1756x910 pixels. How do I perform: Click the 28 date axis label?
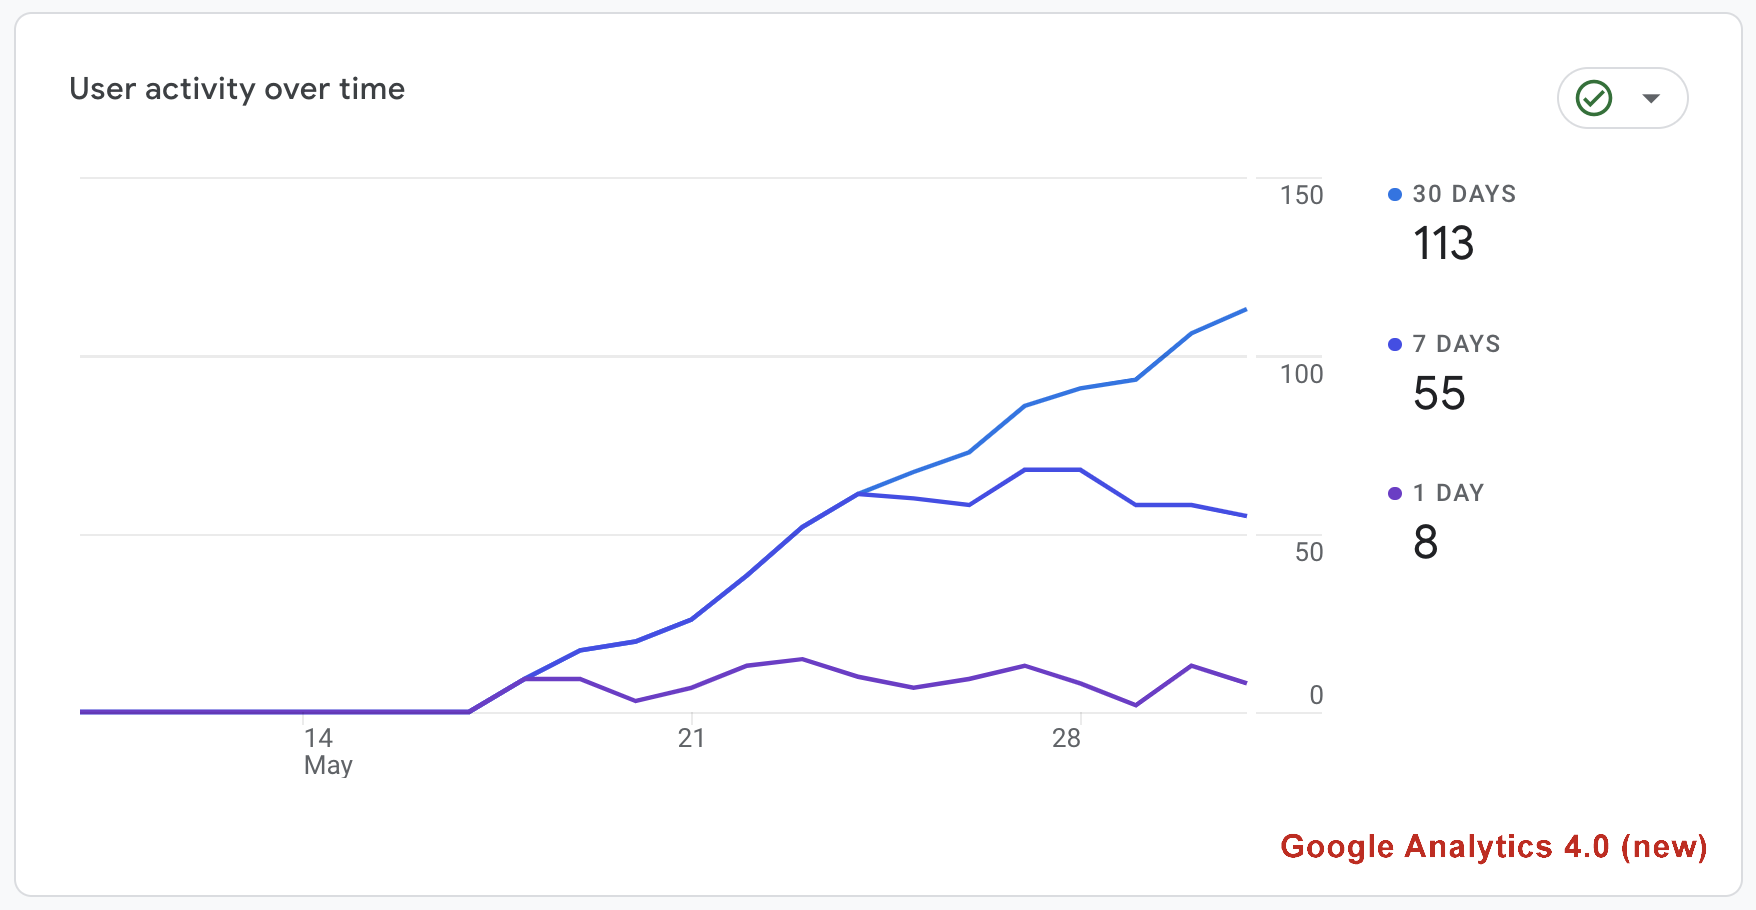click(x=1066, y=739)
